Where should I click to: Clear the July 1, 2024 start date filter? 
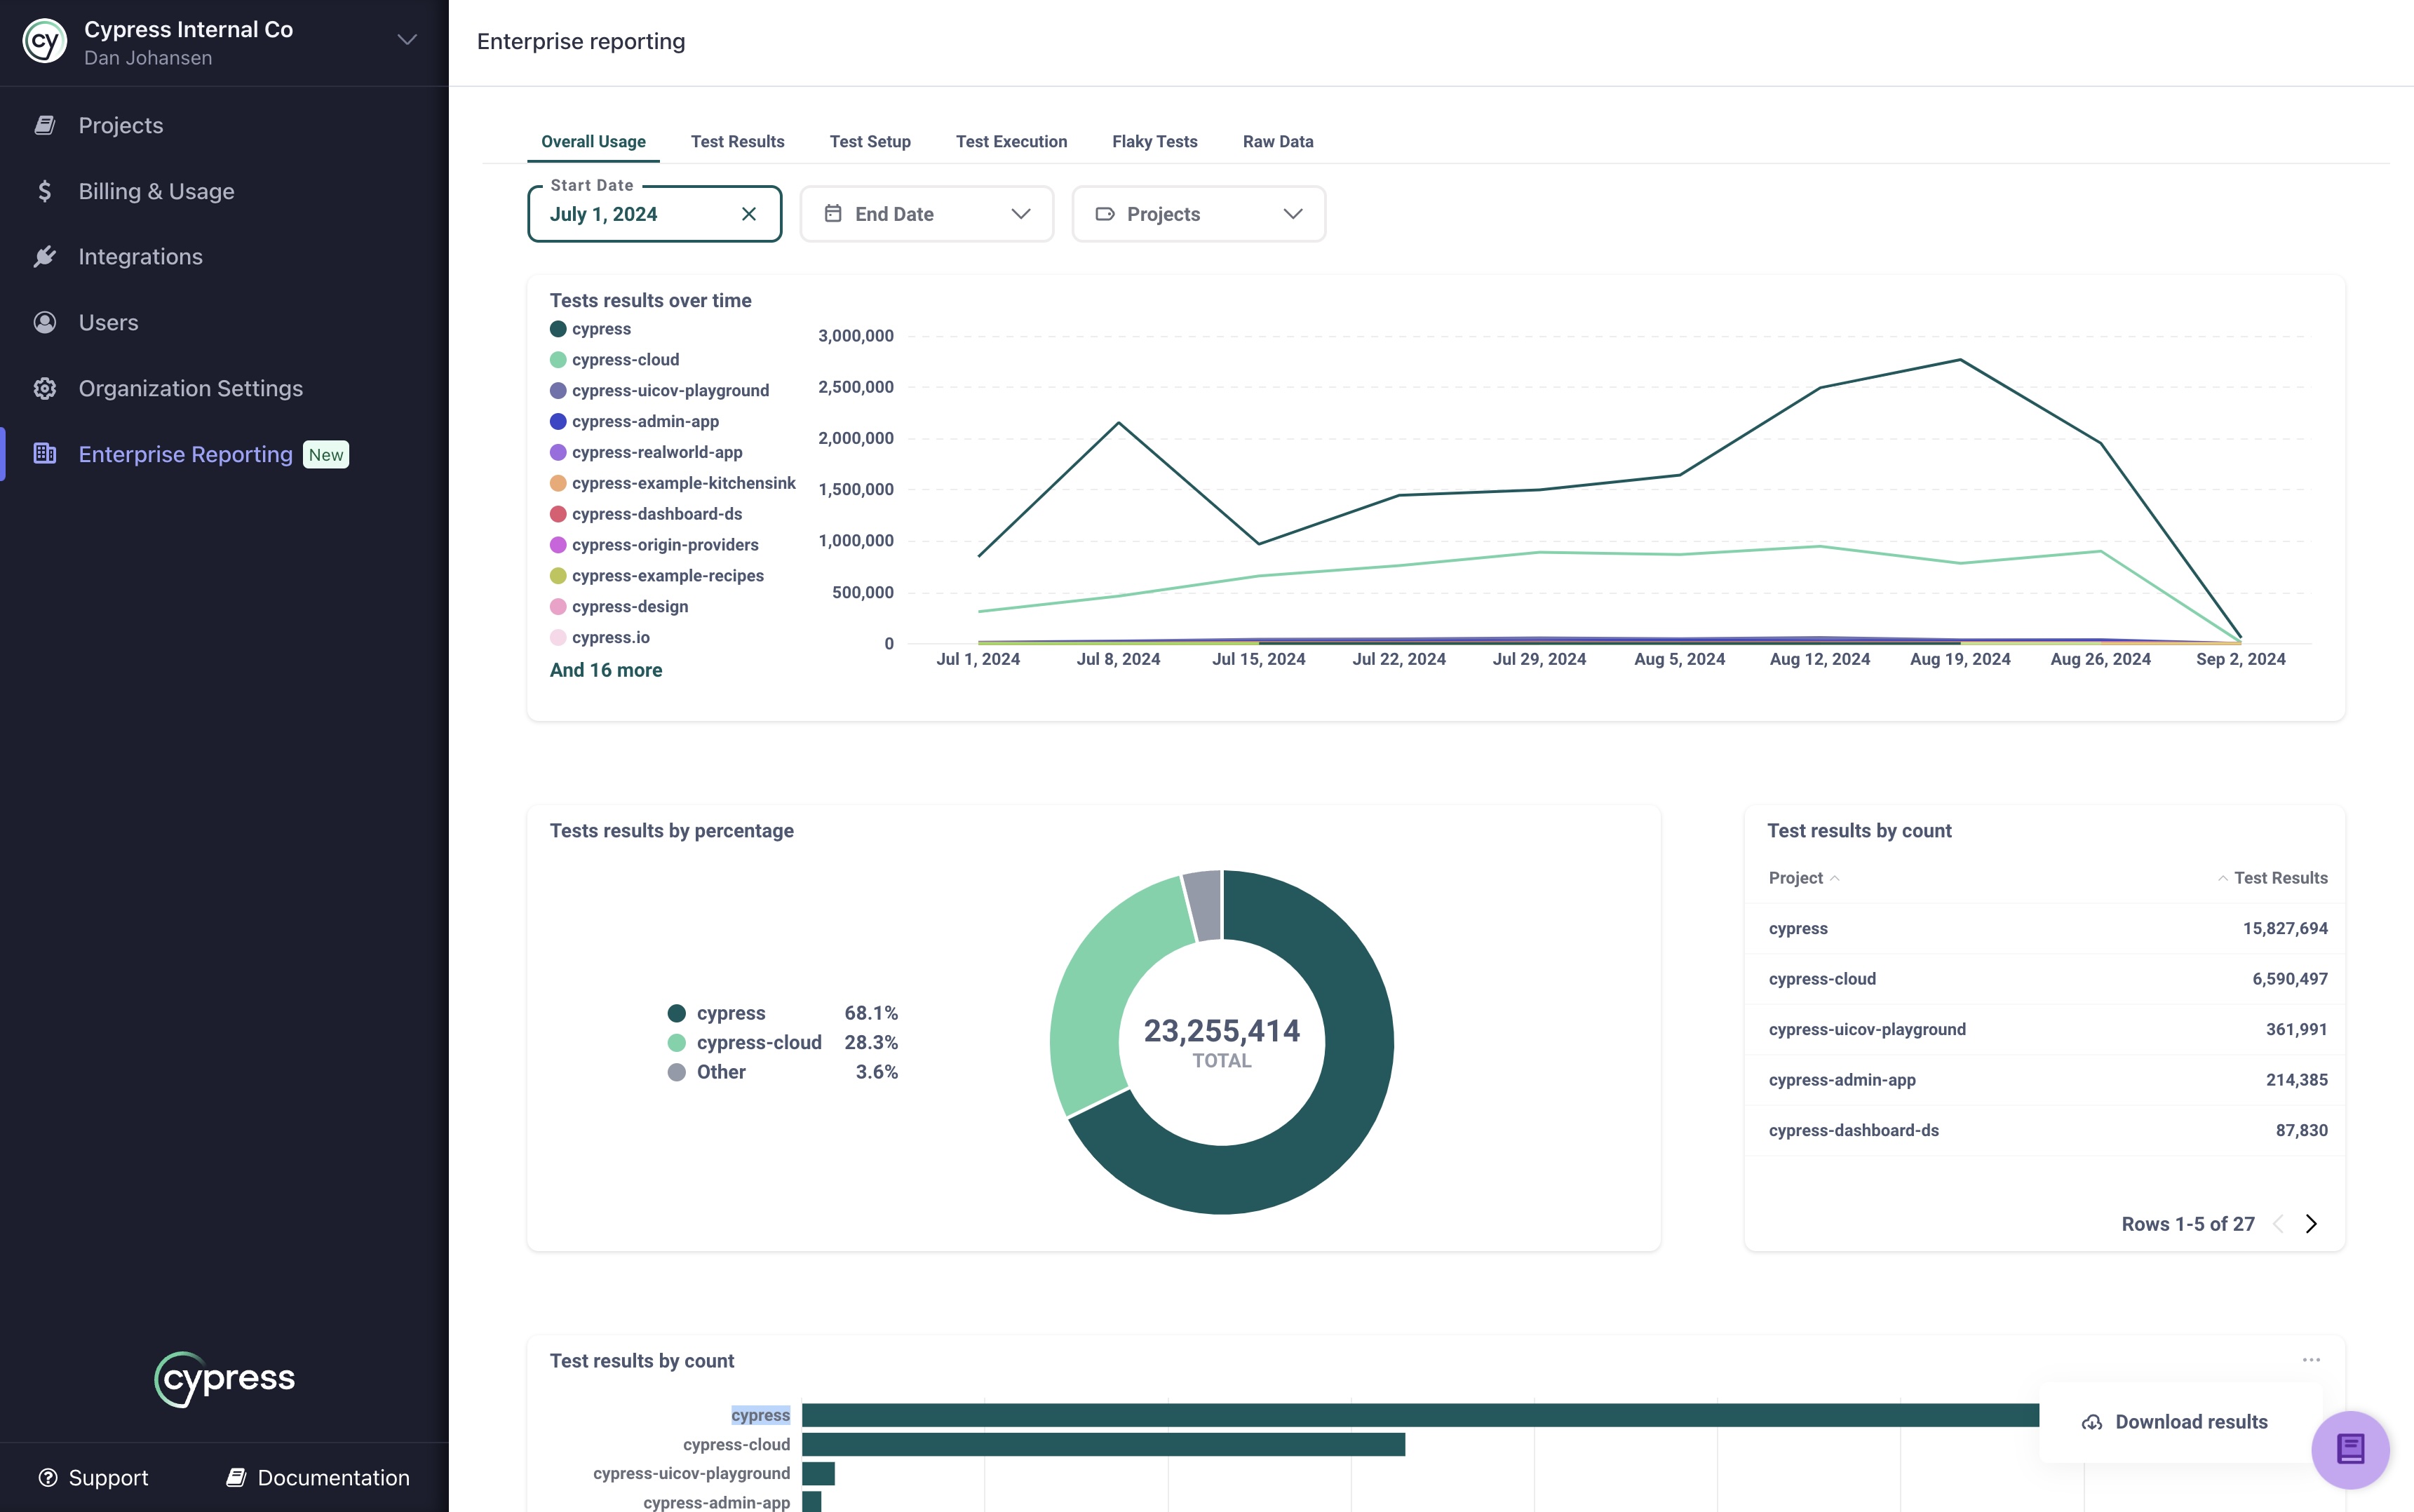[x=746, y=212]
